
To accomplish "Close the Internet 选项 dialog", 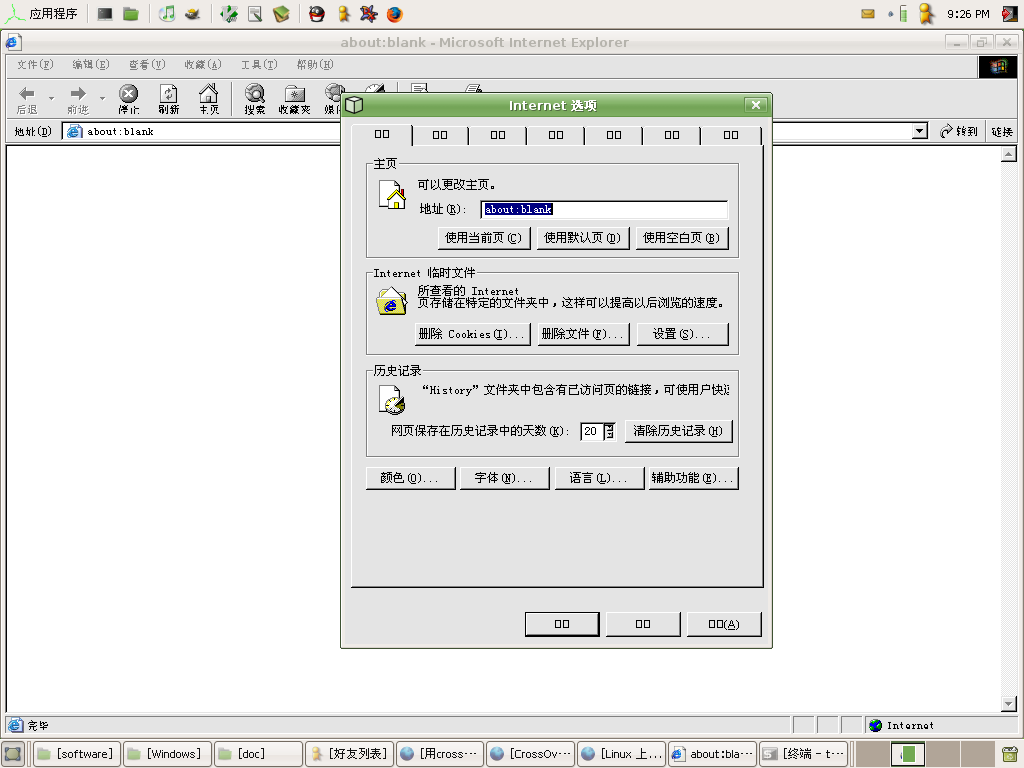I will pyautogui.click(x=755, y=104).
